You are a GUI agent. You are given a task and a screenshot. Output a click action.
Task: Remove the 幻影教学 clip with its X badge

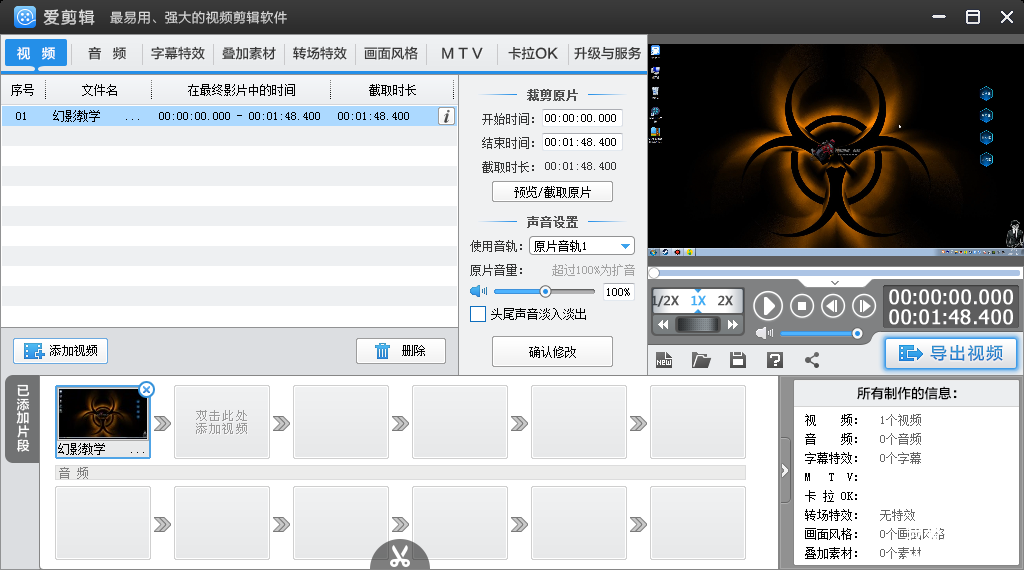[x=146, y=390]
